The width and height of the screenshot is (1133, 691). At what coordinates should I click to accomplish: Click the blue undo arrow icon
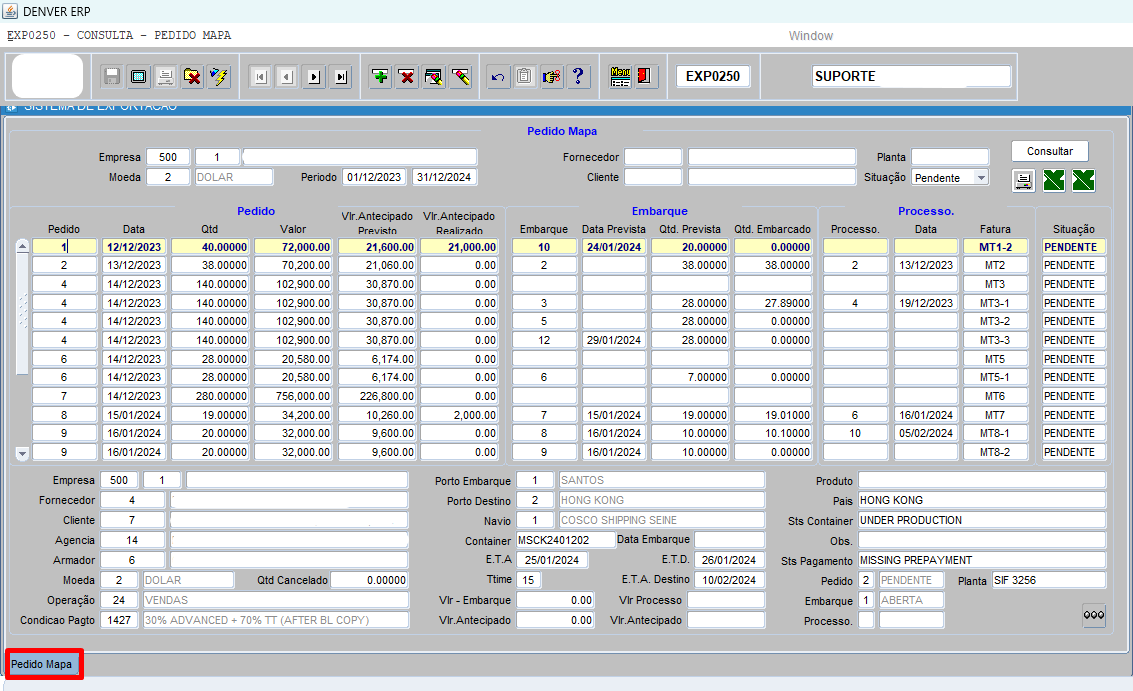[498, 77]
